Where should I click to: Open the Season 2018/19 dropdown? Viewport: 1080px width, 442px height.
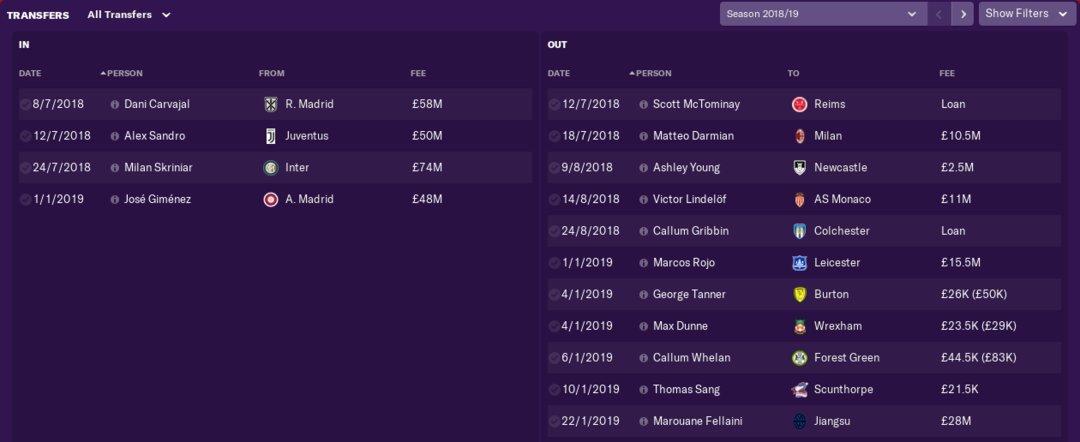coord(821,14)
